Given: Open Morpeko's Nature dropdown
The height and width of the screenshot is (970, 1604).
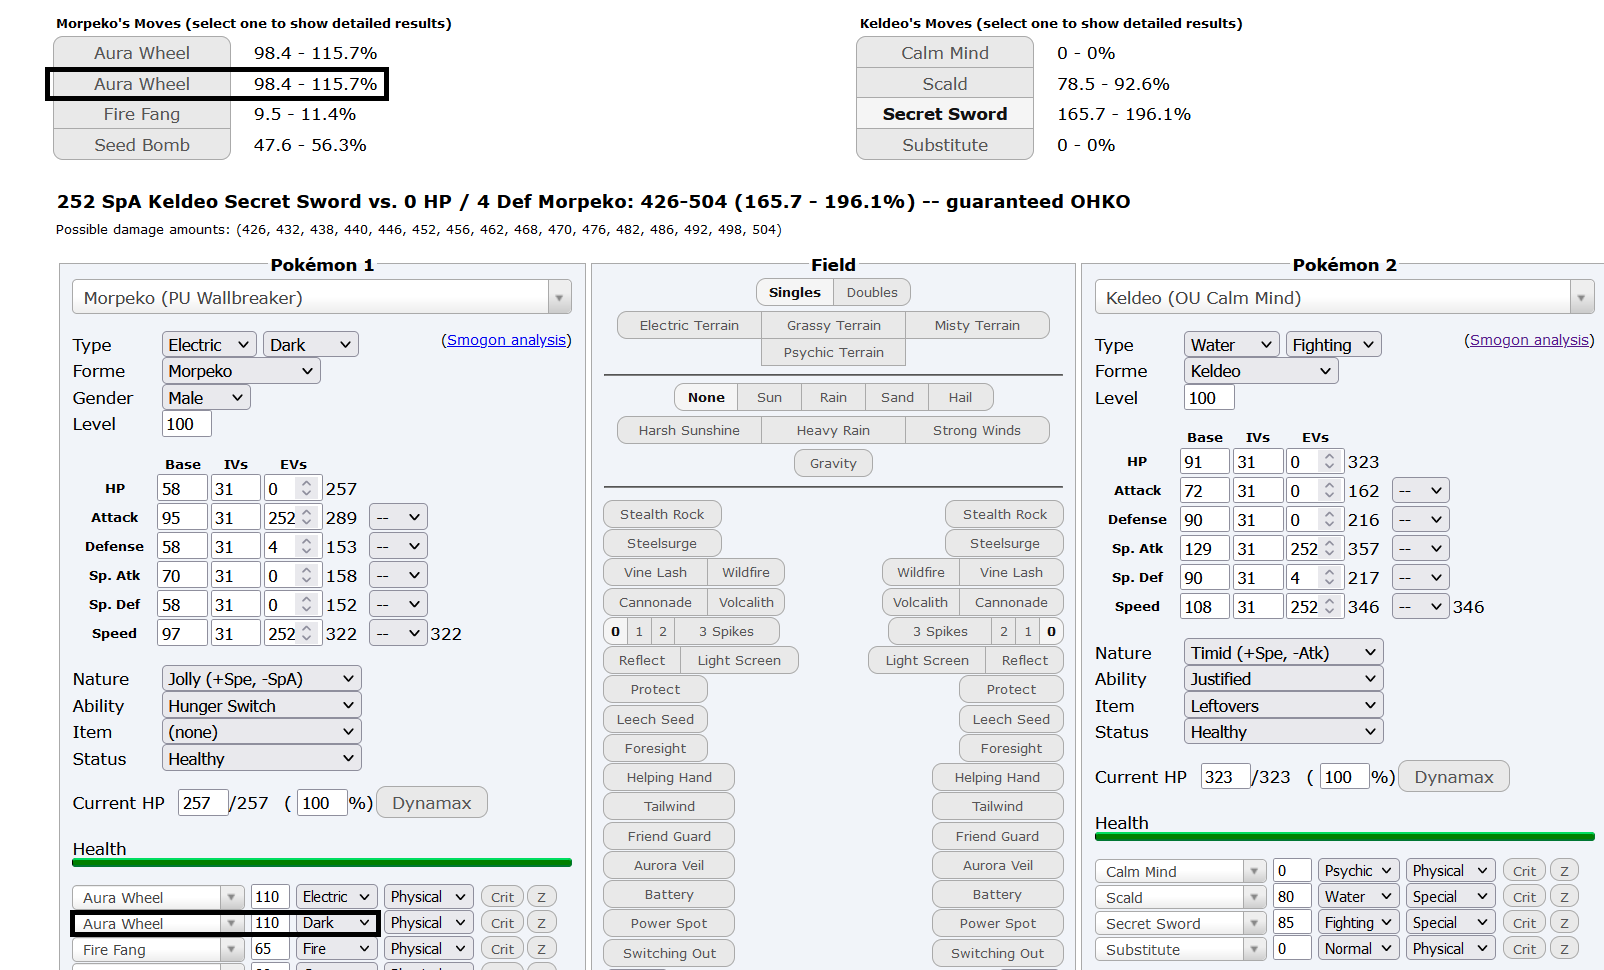Looking at the screenshot, I should click(261, 679).
